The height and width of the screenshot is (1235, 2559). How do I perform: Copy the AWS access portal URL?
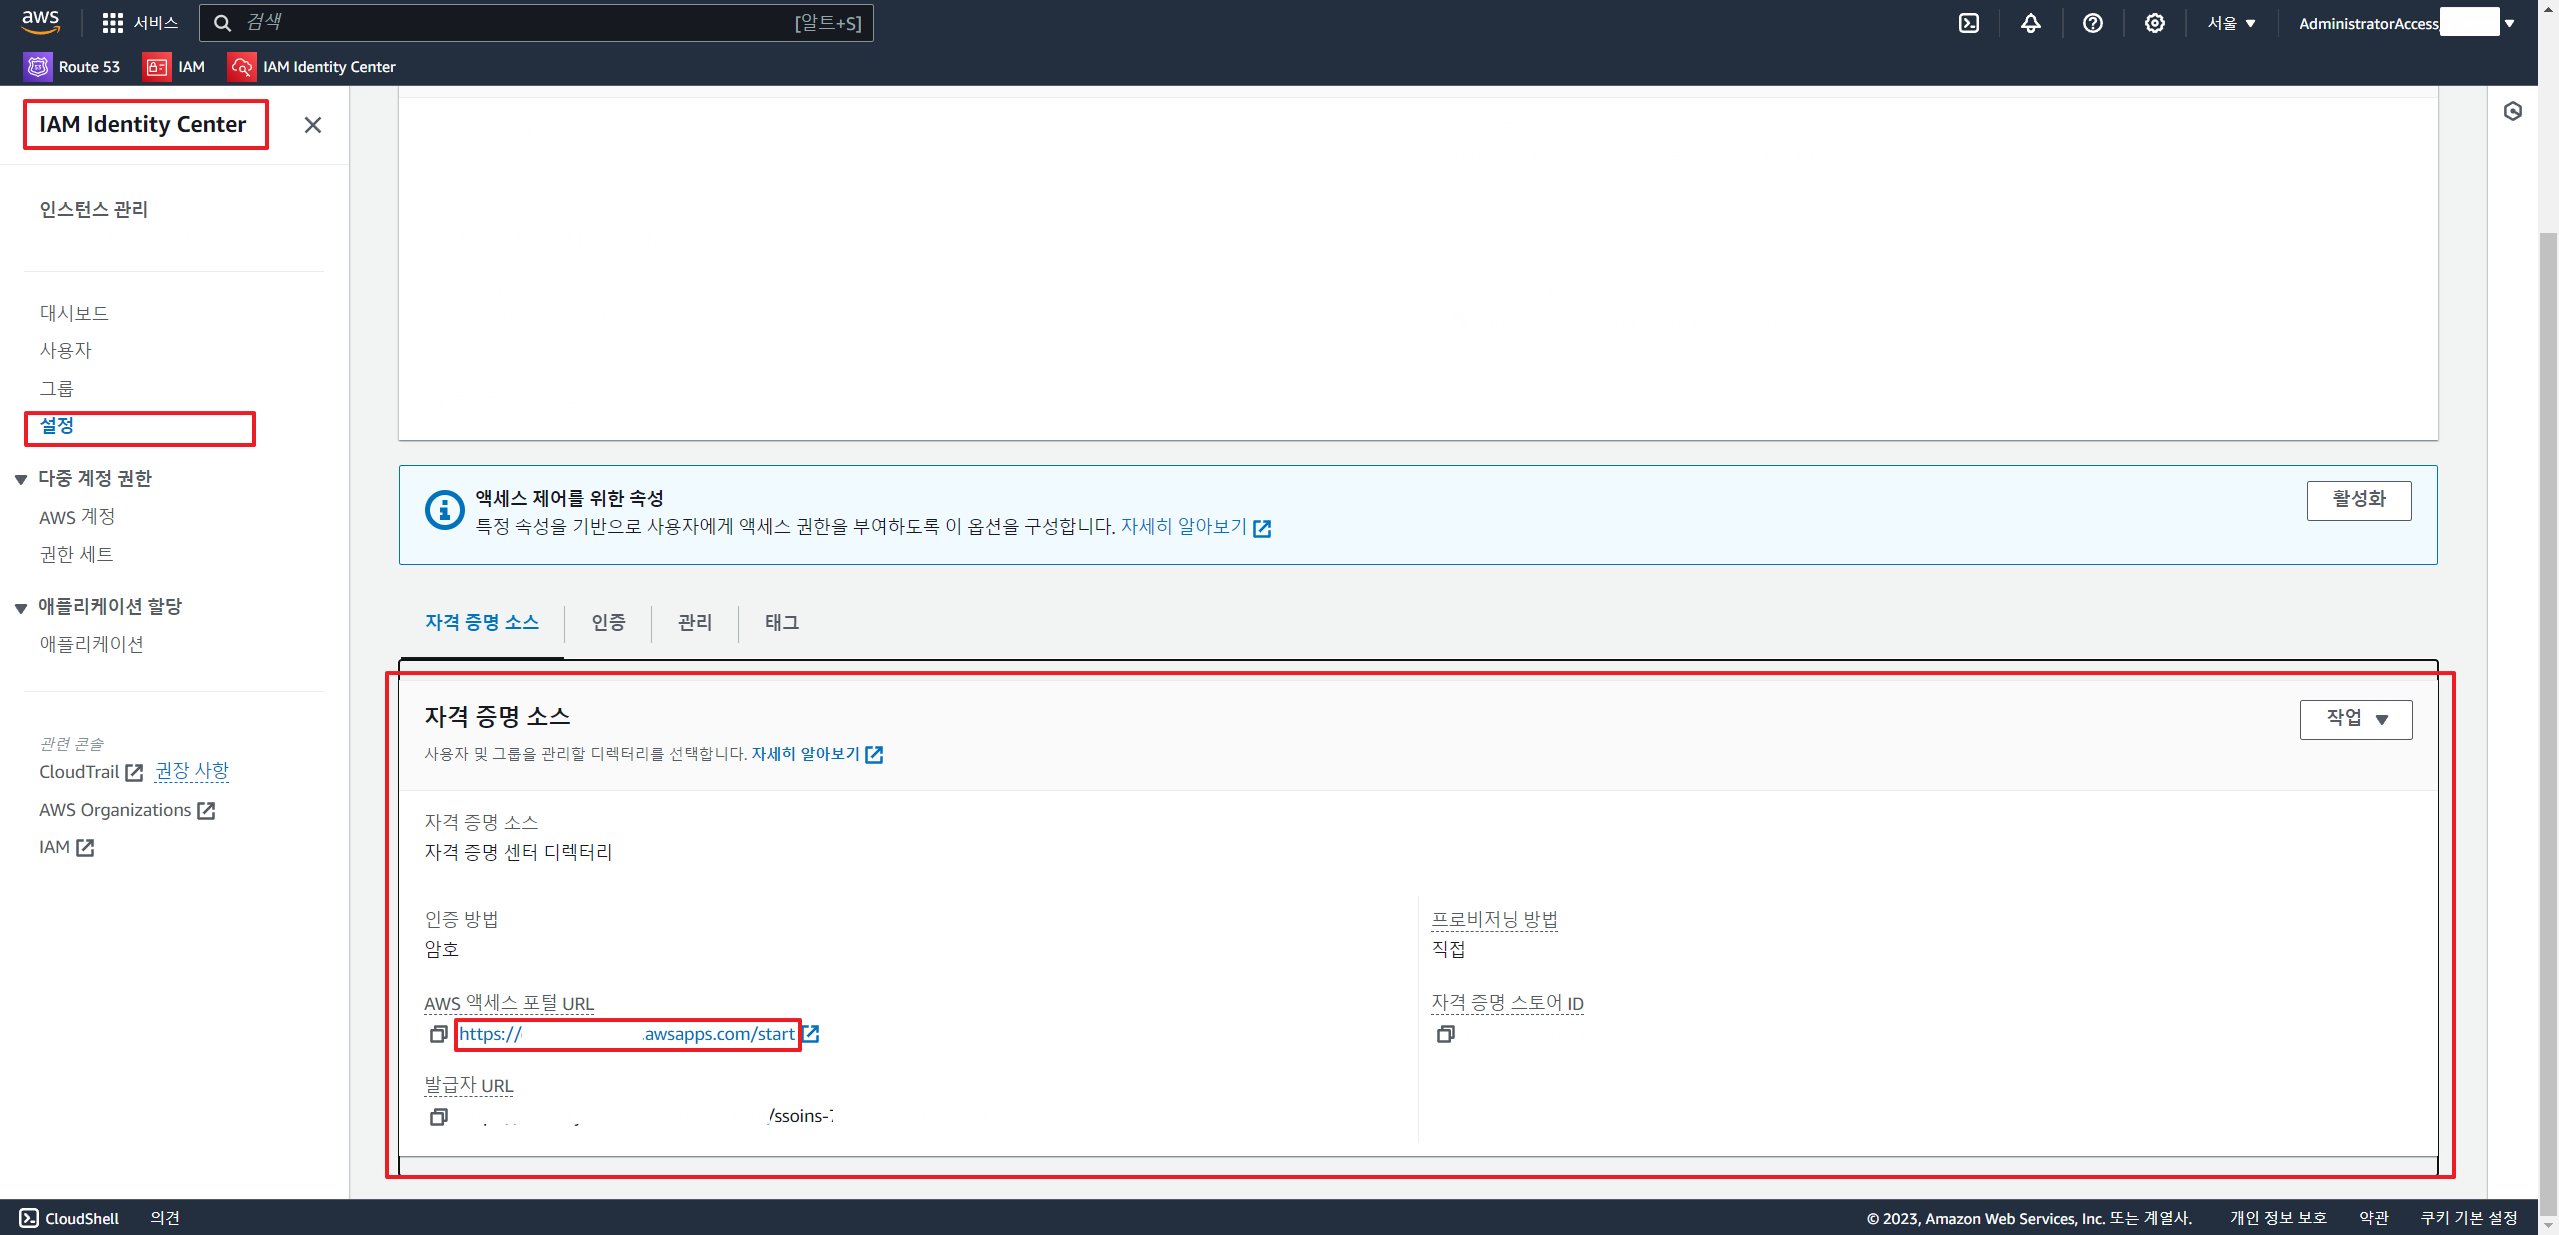pyautogui.click(x=438, y=1034)
